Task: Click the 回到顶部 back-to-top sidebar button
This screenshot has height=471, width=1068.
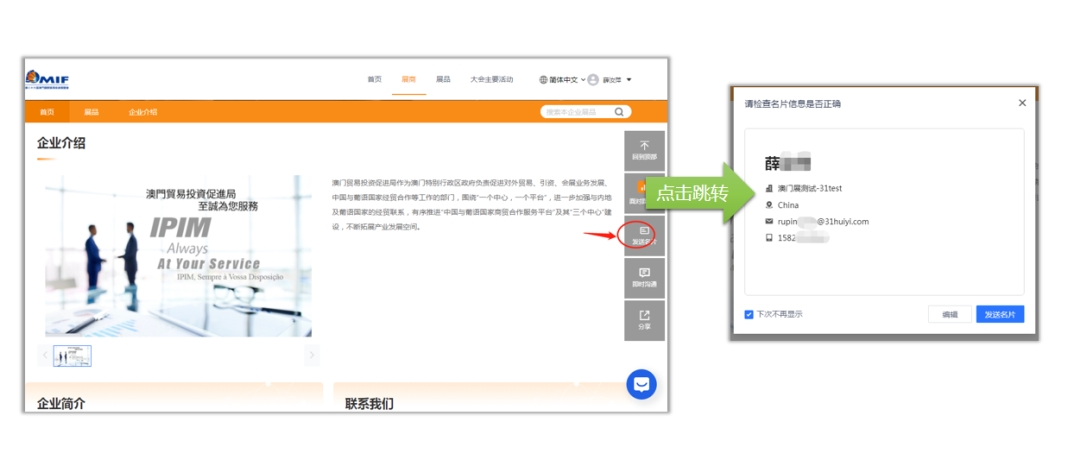Action: 644,150
